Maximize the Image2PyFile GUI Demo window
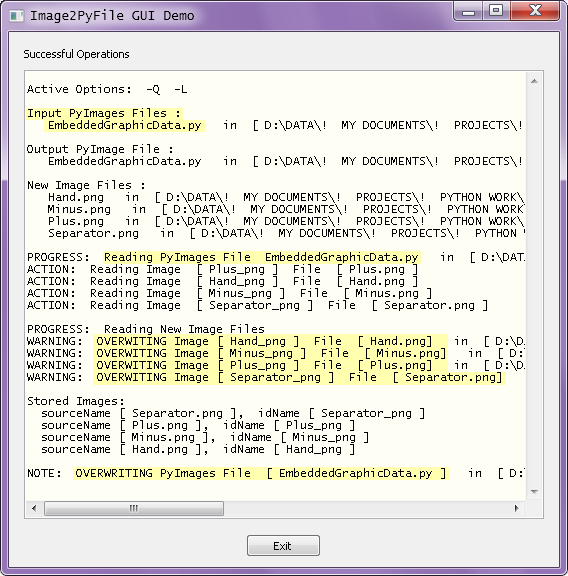The image size is (568, 576). (496, 10)
